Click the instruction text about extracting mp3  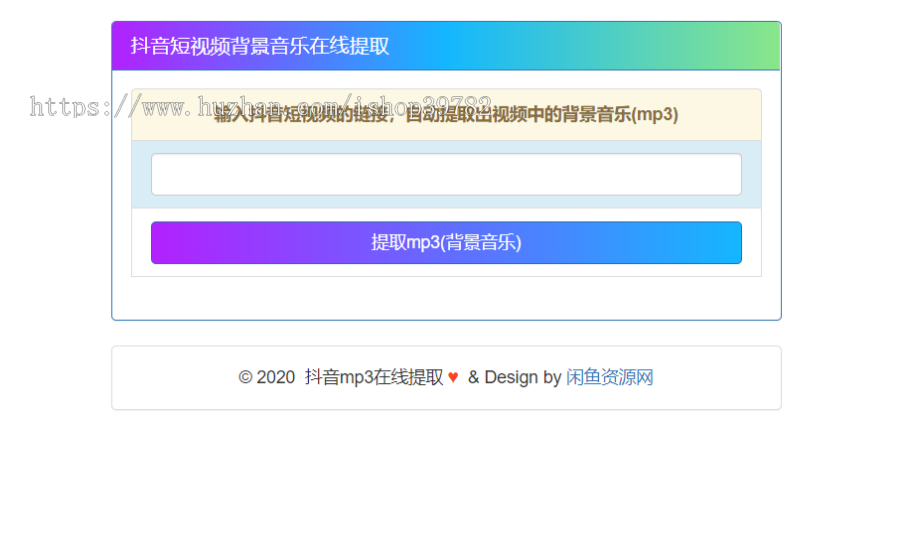tap(446, 115)
